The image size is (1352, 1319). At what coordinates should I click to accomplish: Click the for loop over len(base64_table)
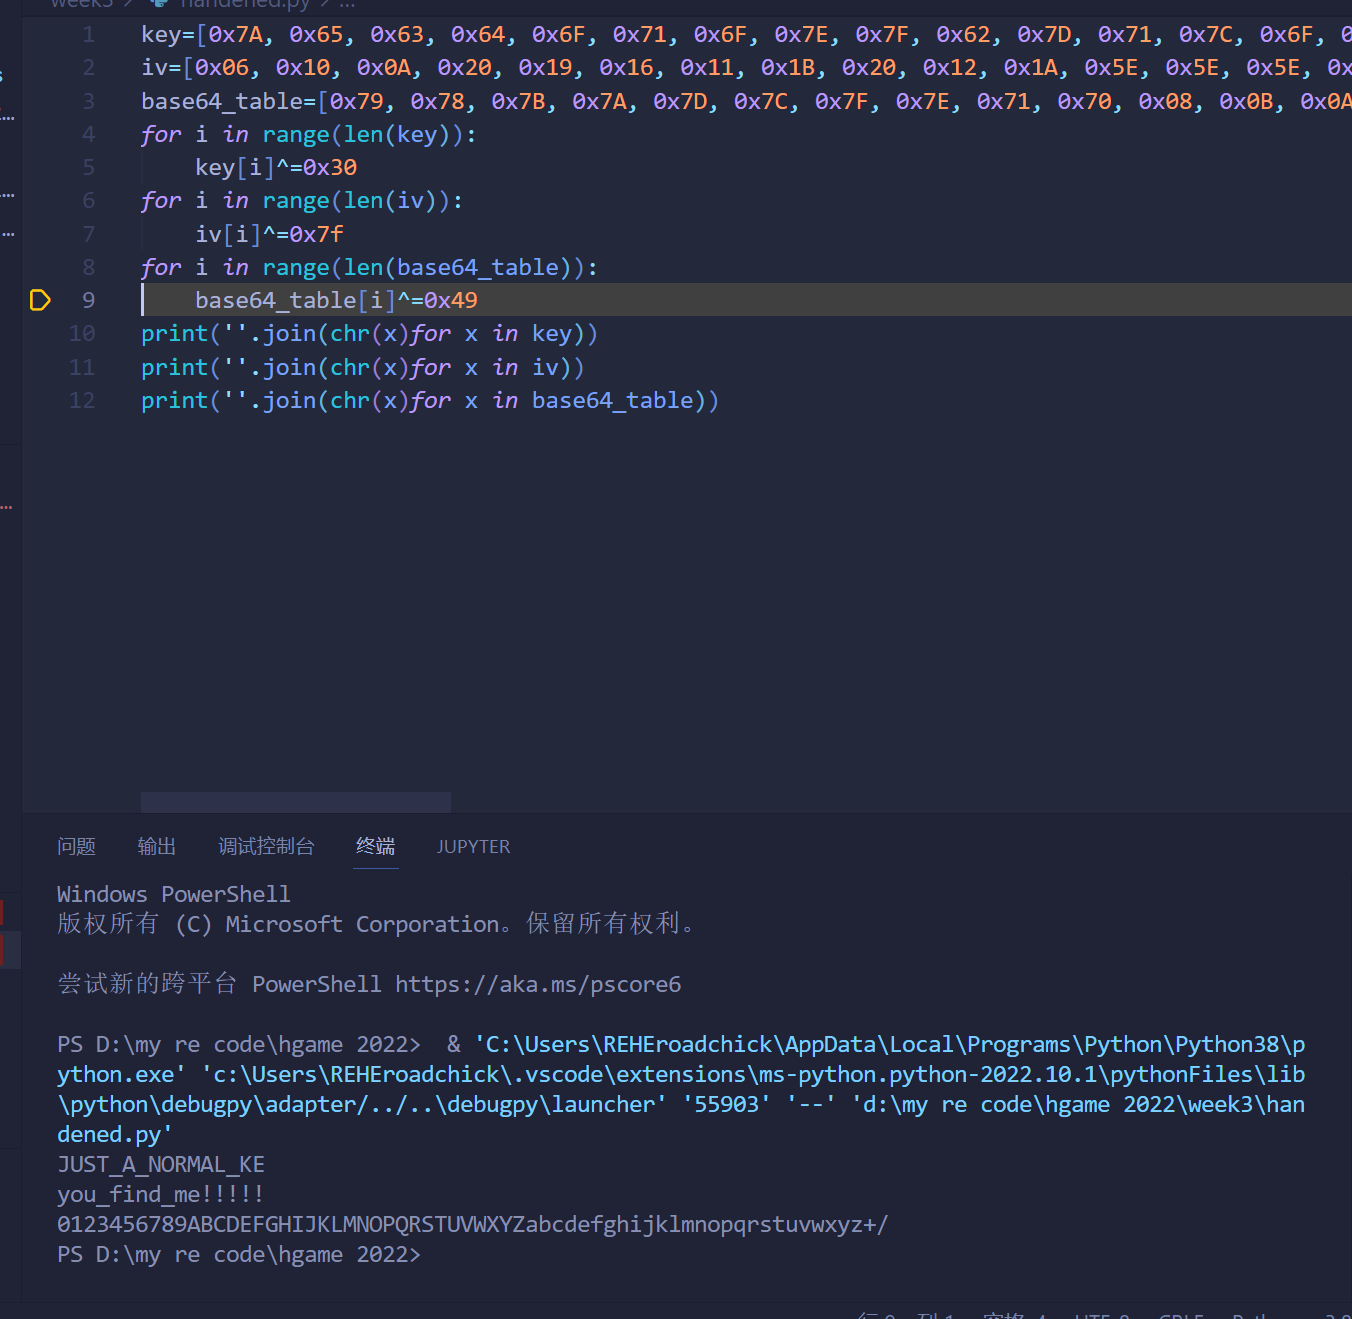pos(368,268)
